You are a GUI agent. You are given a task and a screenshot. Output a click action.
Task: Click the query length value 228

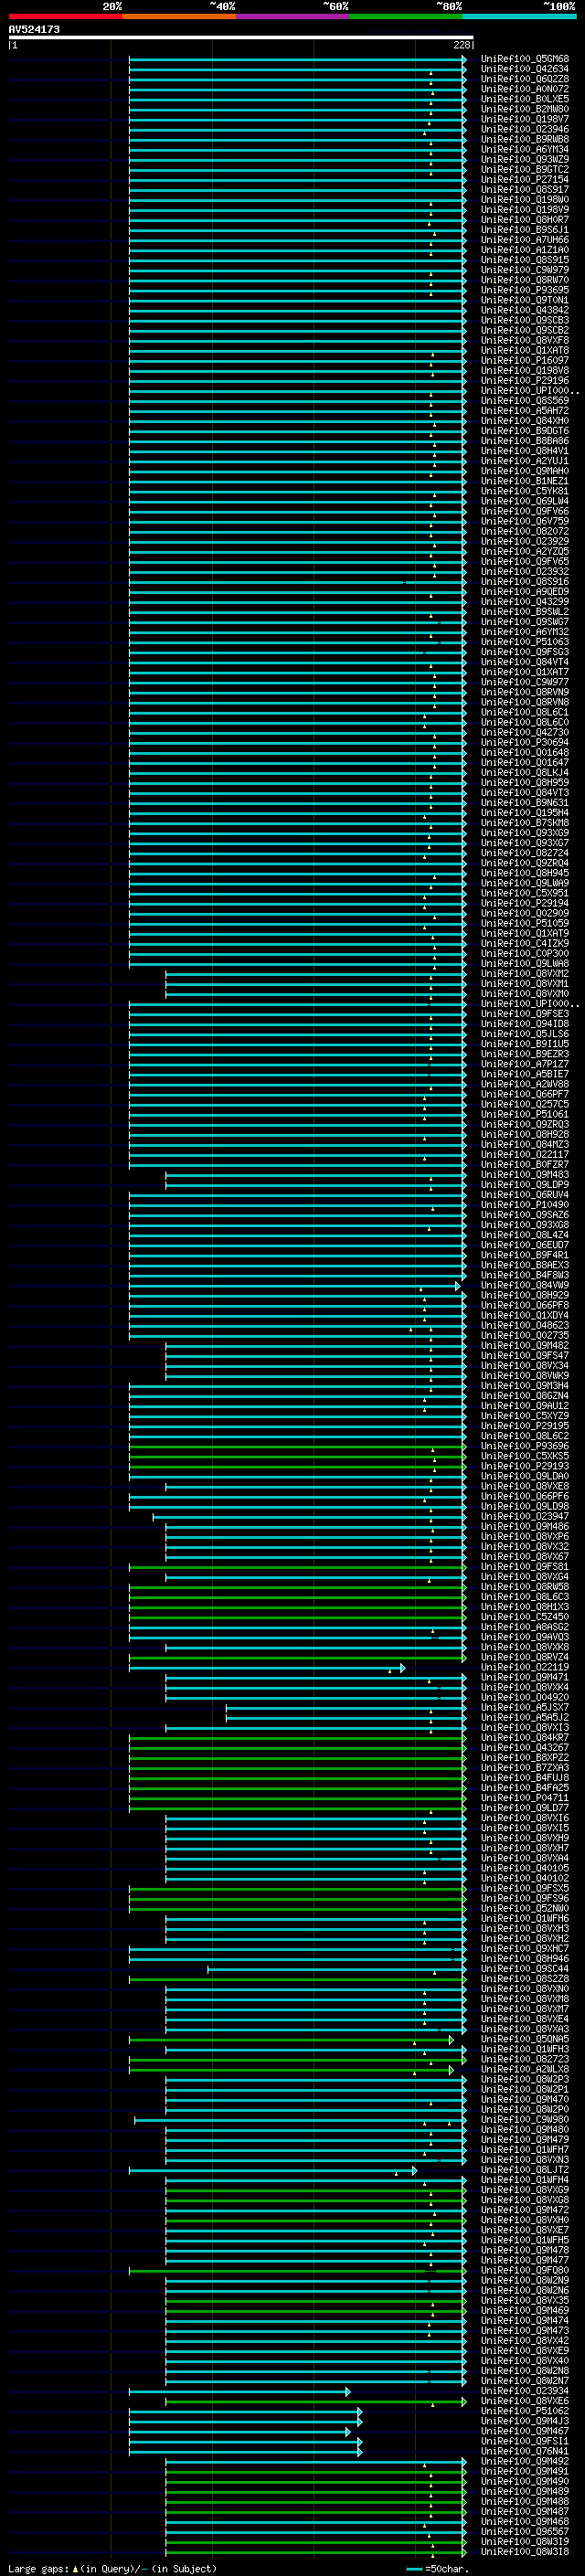pyautogui.click(x=461, y=45)
